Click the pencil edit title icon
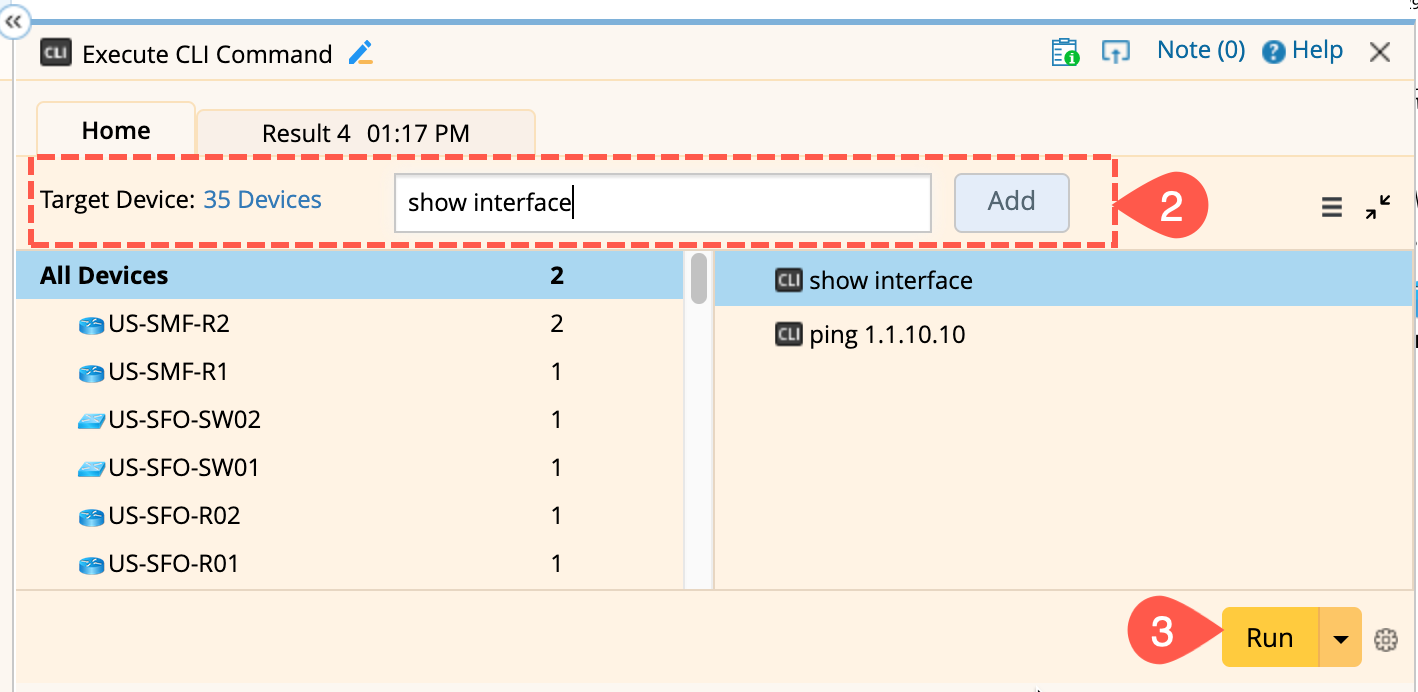 pos(361,53)
